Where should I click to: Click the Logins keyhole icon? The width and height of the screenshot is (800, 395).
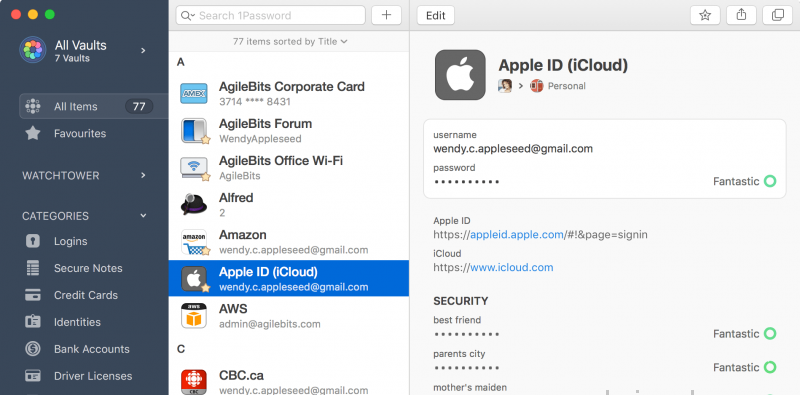tap(33, 241)
